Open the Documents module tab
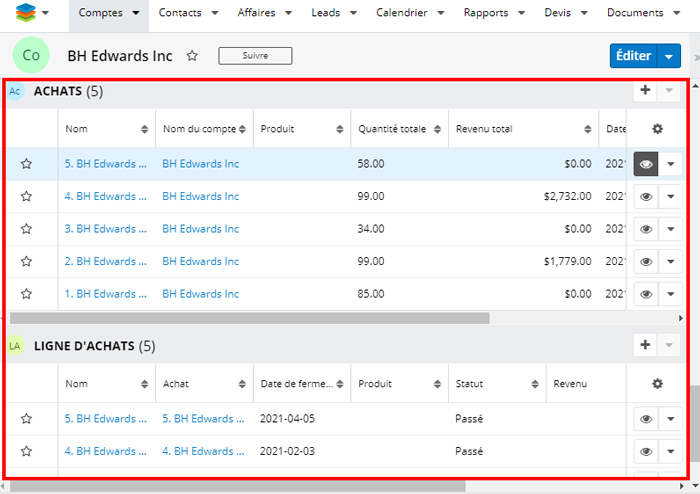This screenshot has height=494, width=700. pos(635,12)
